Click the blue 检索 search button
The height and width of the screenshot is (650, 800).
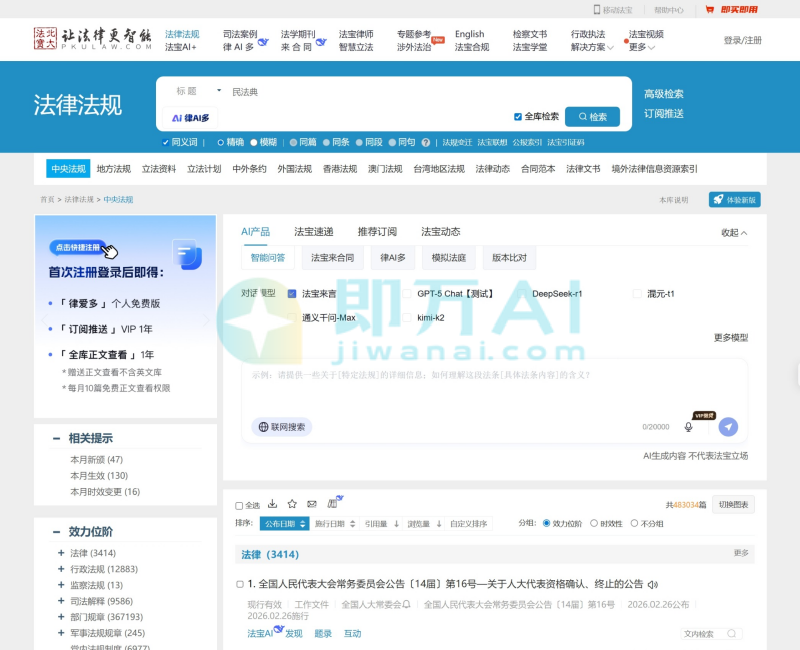point(592,116)
